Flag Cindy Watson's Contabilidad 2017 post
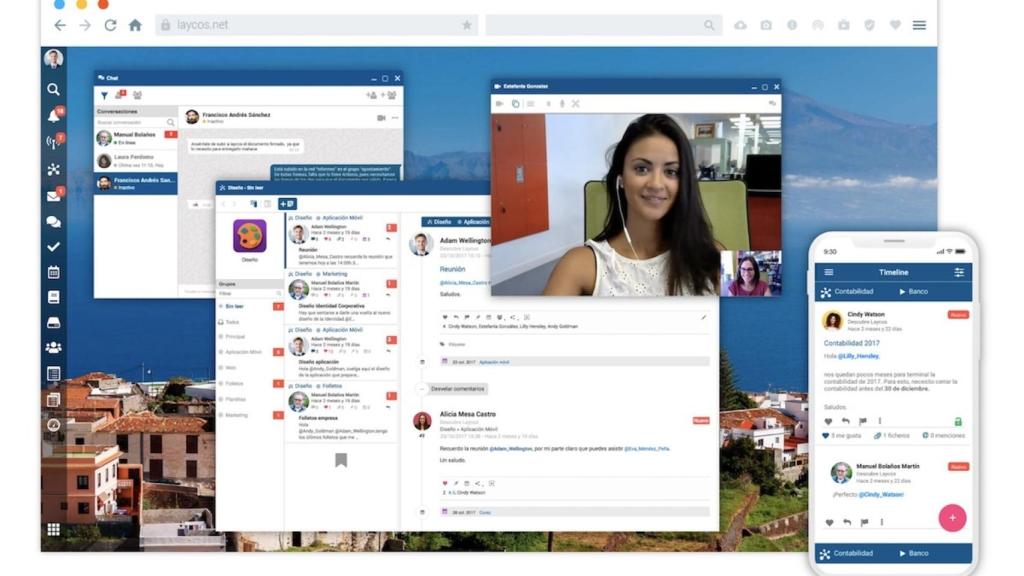Image resolution: width=1024 pixels, height=576 pixels. (863, 420)
